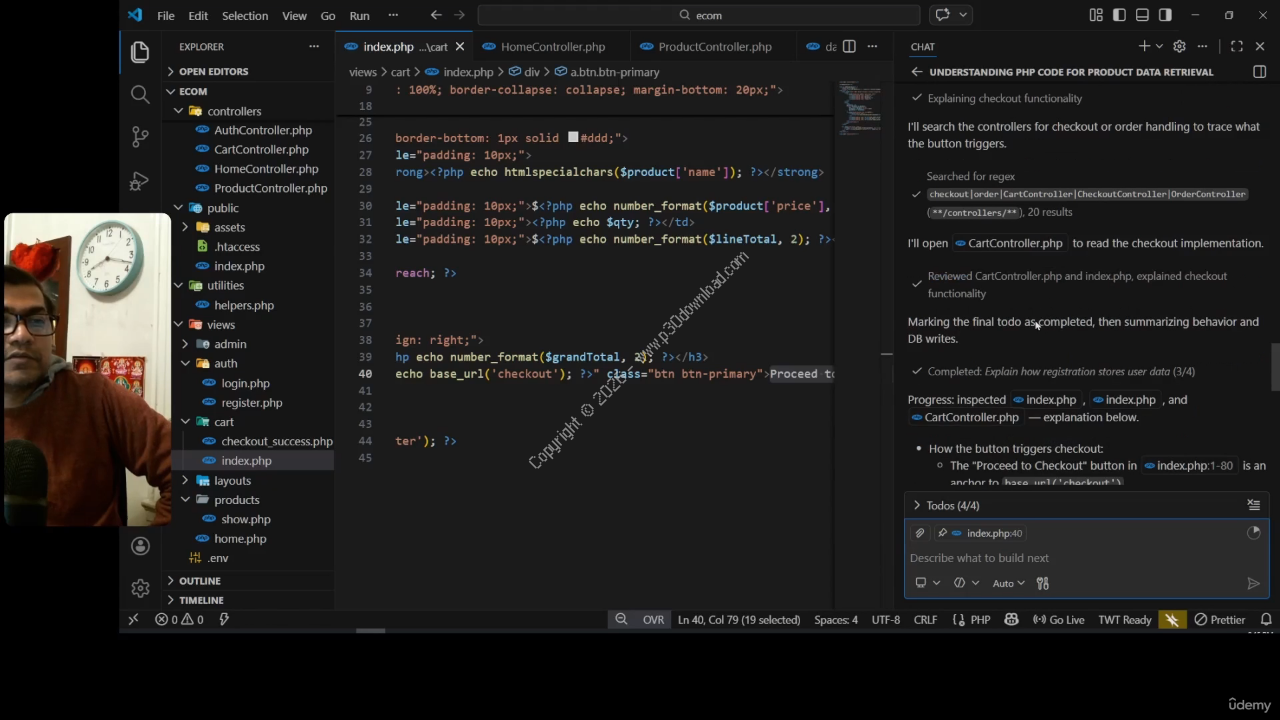The width and height of the screenshot is (1280, 720).
Task: Click Go Live in status bar
Action: pyautogui.click(x=1059, y=620)
